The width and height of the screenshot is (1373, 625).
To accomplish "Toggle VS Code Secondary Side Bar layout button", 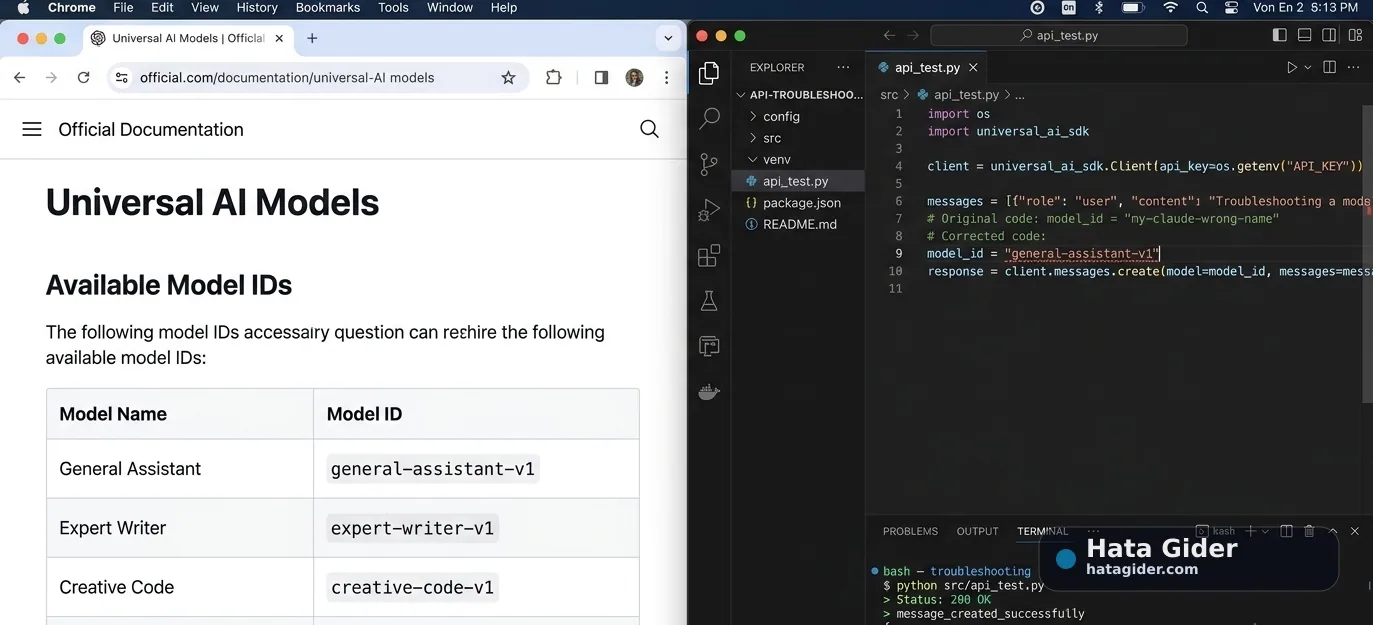I will click(x=1329, y=35).
